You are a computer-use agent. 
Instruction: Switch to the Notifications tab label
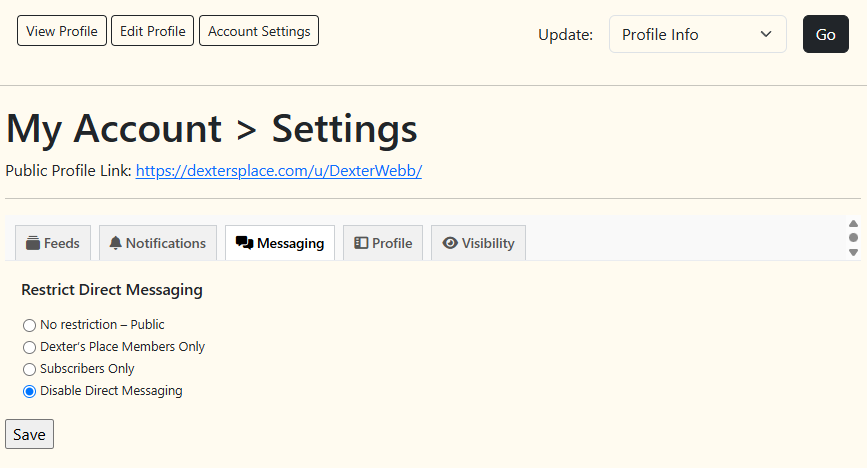(x=166, y=243)
